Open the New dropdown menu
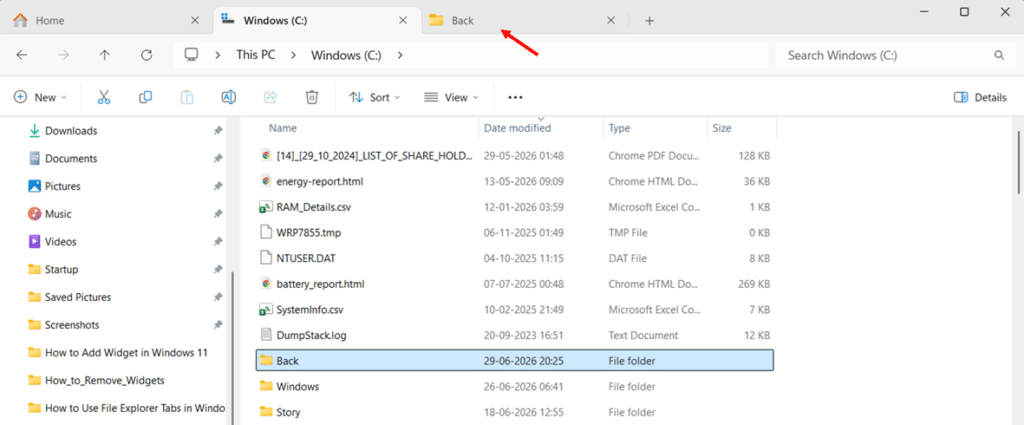This screenshot has height=425, width=1024. [40, 97]
